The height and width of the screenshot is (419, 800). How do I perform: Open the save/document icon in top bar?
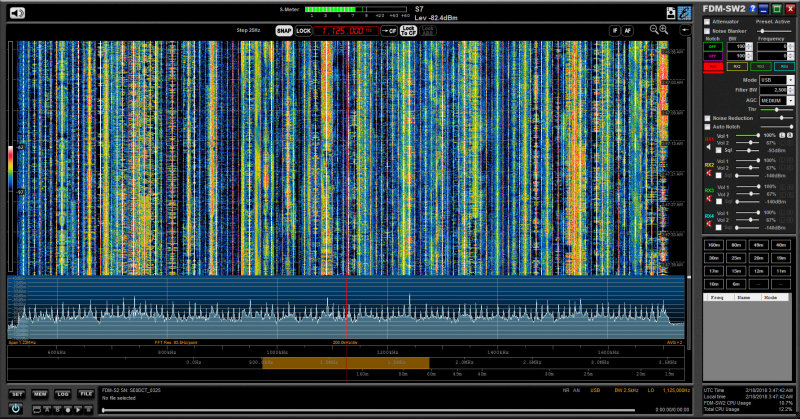(x=671, y=13)
